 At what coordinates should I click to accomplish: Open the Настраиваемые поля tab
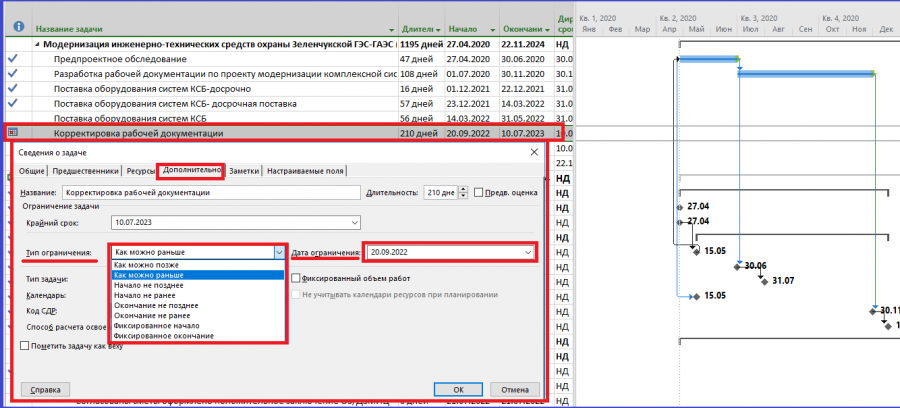coord(305,171)
